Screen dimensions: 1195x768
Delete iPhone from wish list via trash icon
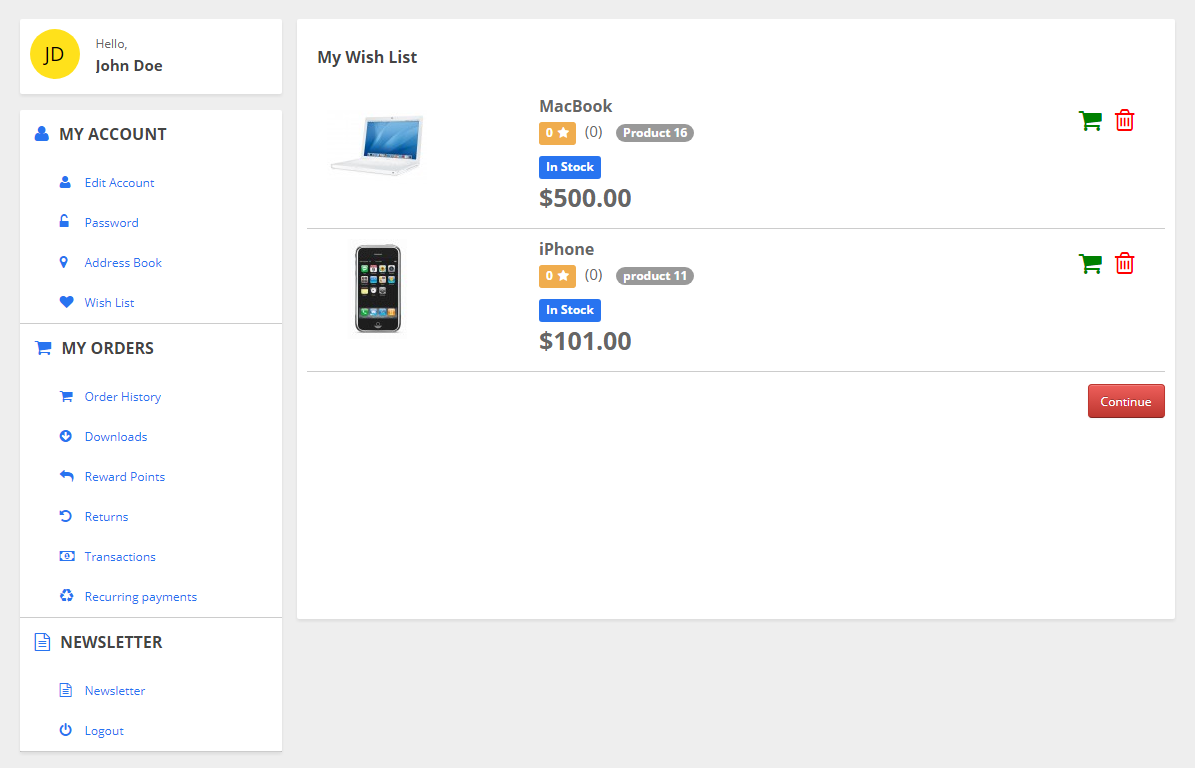(1124, 264)
